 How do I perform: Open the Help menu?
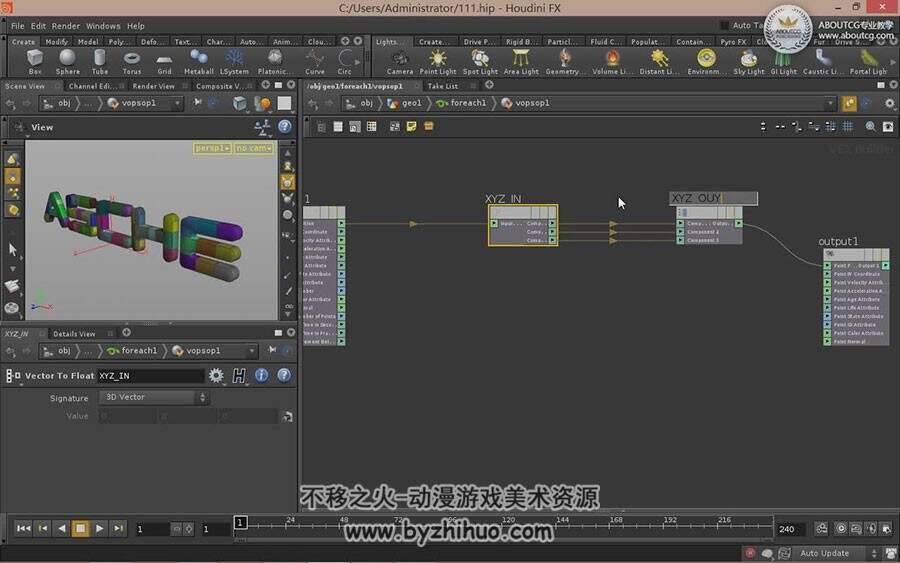pyautogui.click(x=136, y=26)
